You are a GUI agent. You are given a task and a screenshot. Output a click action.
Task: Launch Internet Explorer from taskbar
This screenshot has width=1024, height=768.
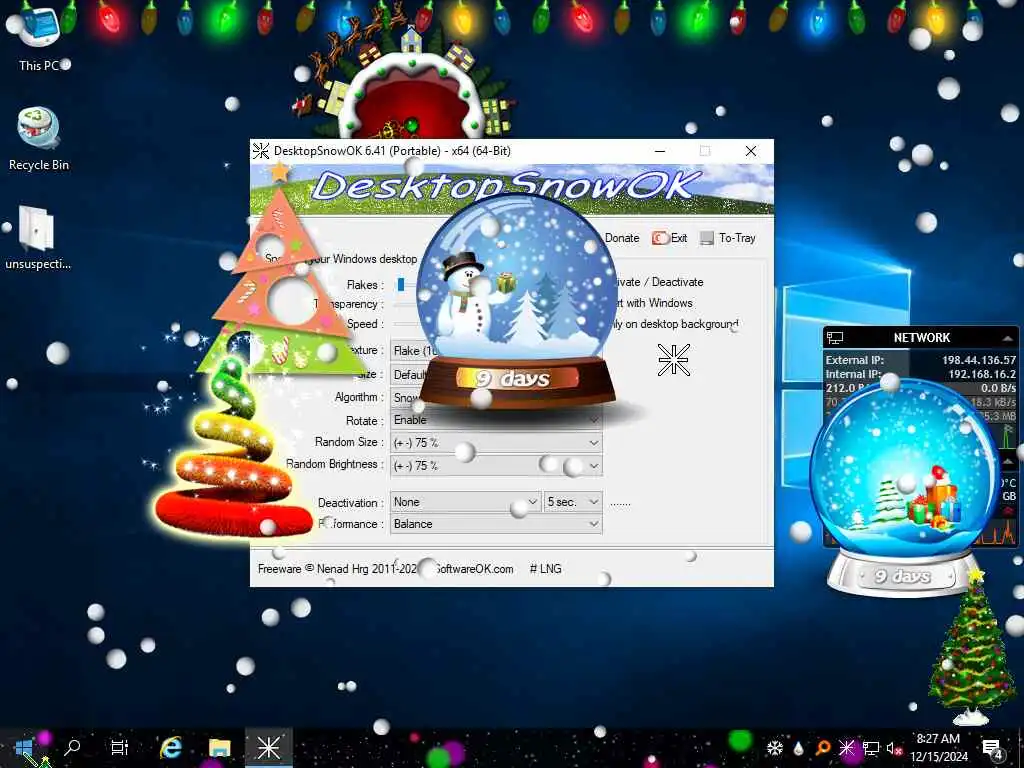[171, 748]
